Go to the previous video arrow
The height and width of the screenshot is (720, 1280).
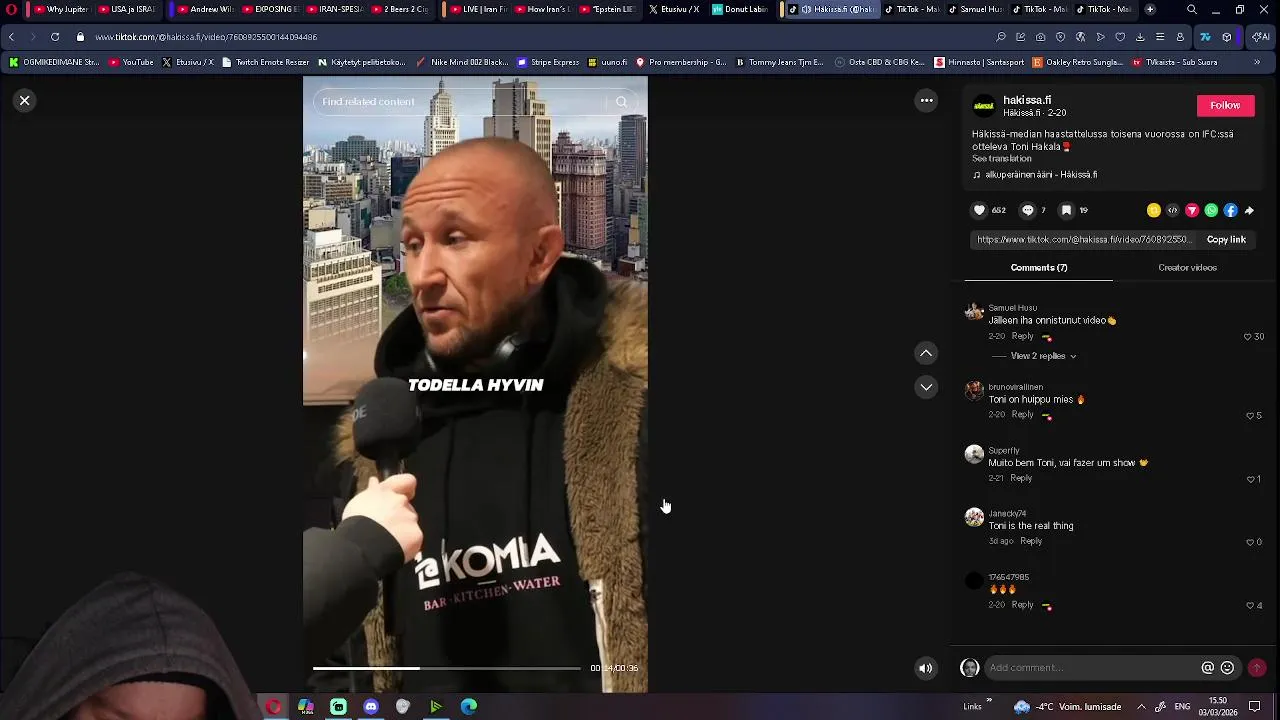click(926, 353)
